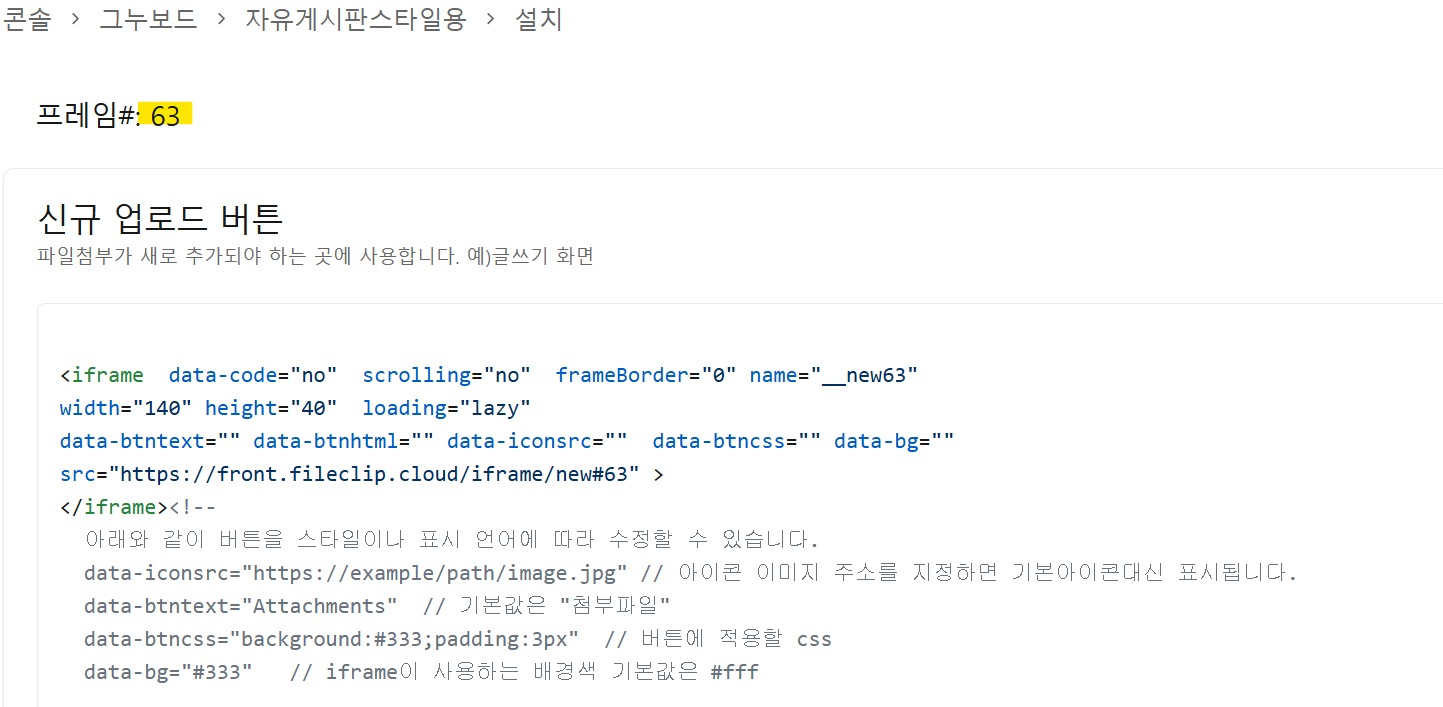Select the iframe opening tag in code
Viewport: 1443px width, 707px height.
click(102, 374)
